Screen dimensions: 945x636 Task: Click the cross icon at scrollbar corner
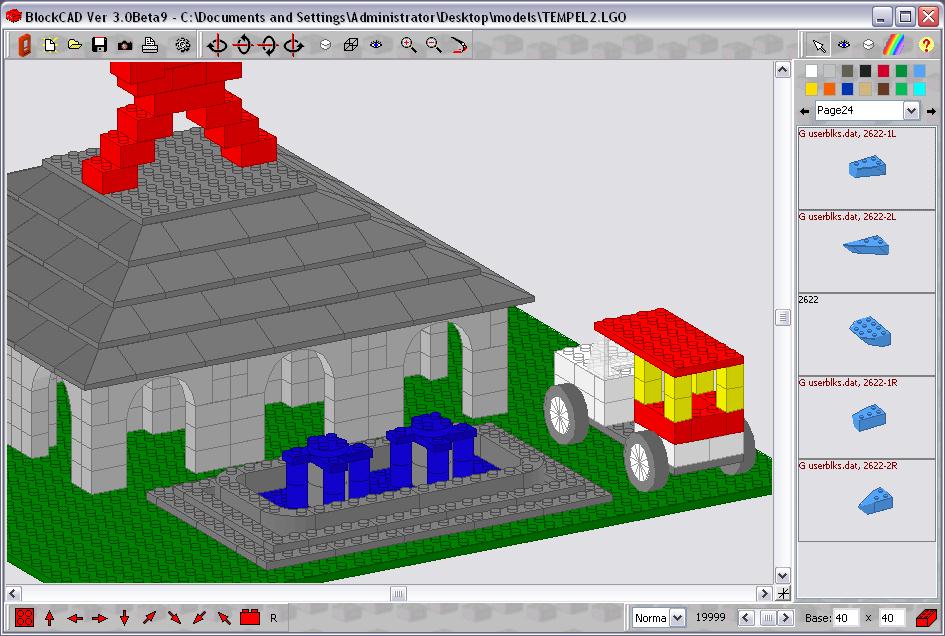point(783,594)
